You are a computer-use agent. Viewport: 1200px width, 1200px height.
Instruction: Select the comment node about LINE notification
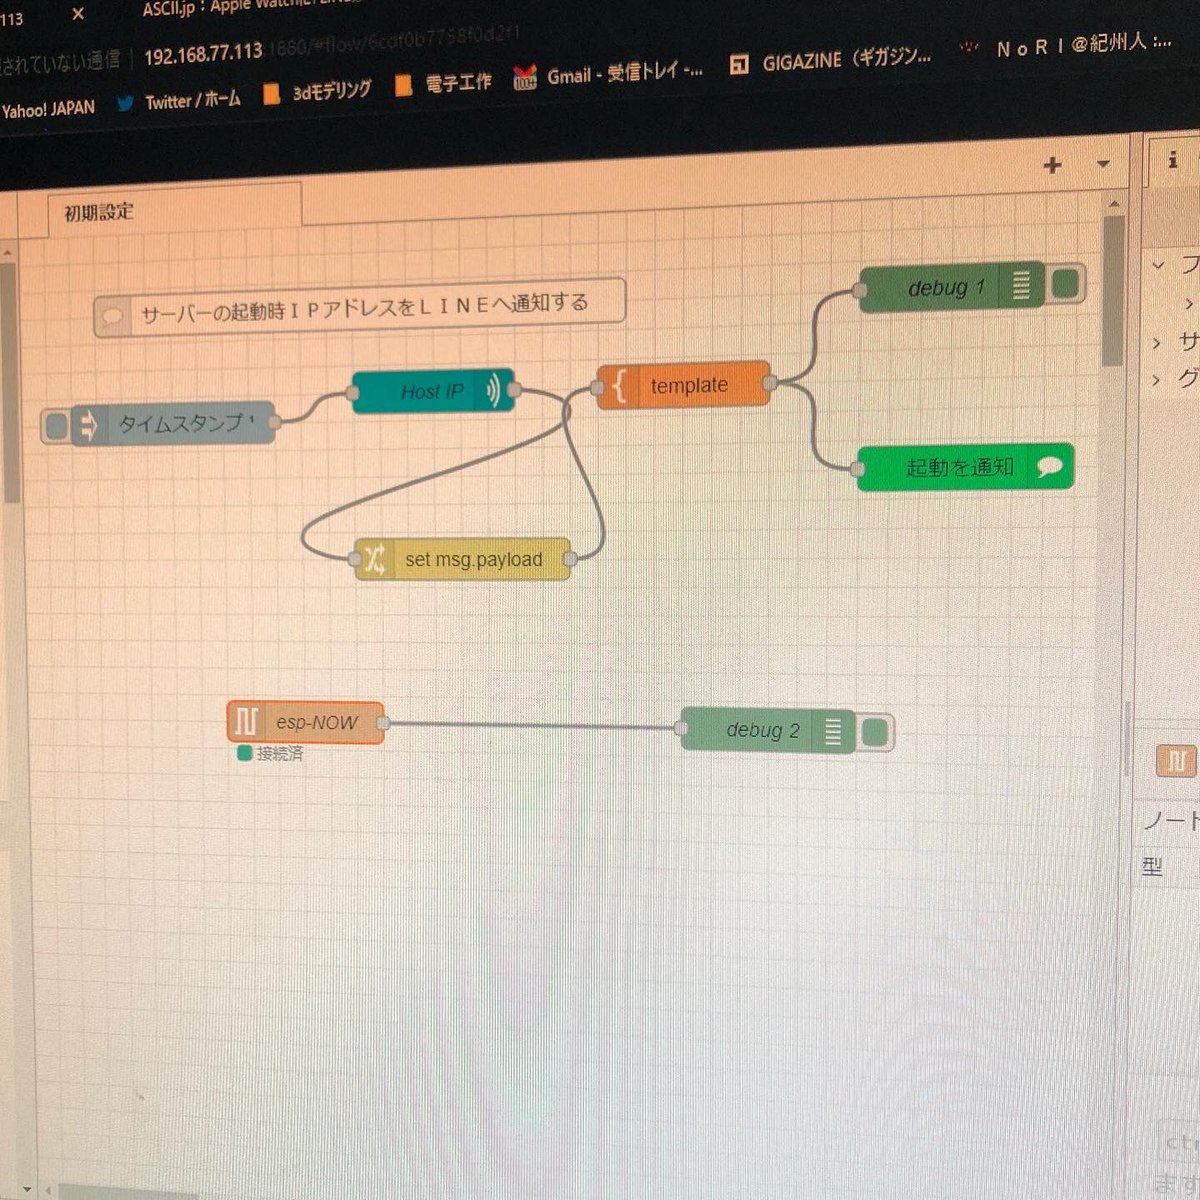(360, 306)
